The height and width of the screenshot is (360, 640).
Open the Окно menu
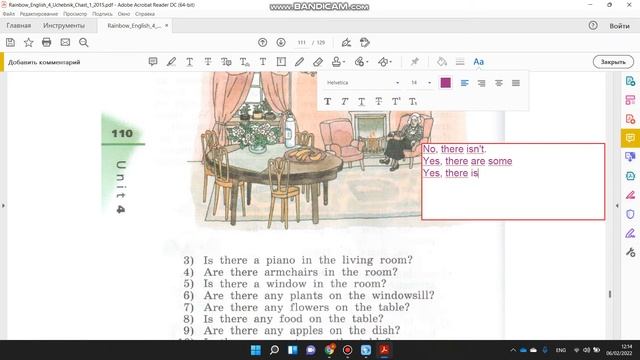(124, 14)
